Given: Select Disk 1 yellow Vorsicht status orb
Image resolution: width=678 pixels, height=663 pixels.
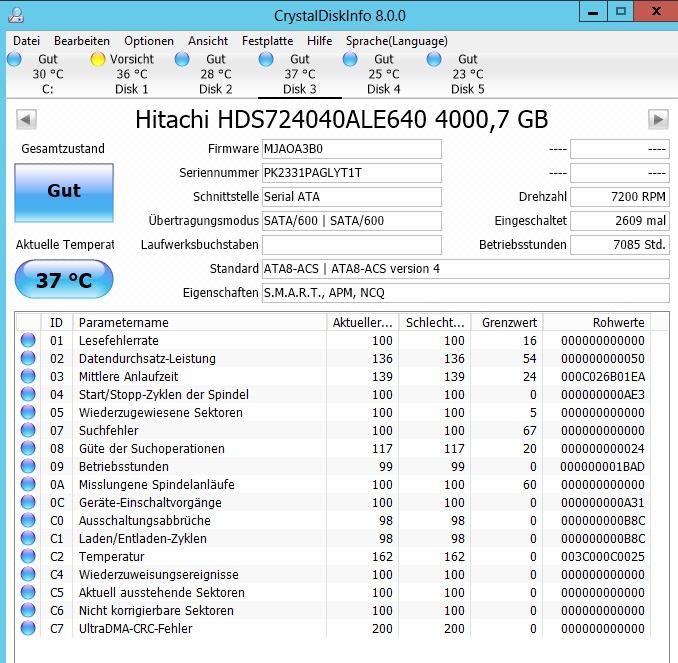Looking at the screenshot, I should pyautogui.click(x=98, y=59).
